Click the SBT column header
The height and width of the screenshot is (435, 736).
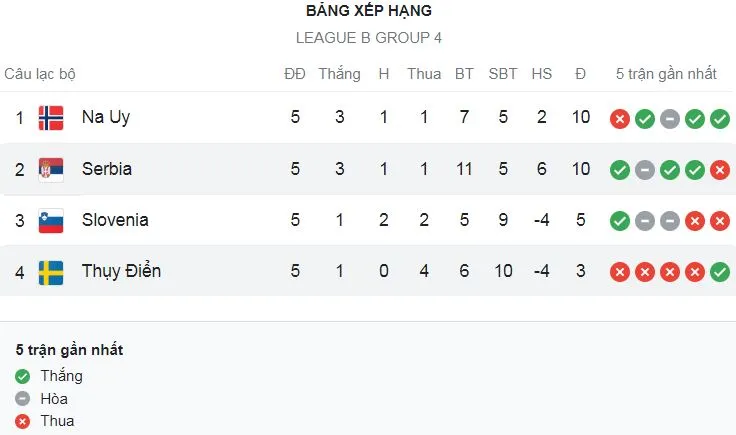(503, 74)
